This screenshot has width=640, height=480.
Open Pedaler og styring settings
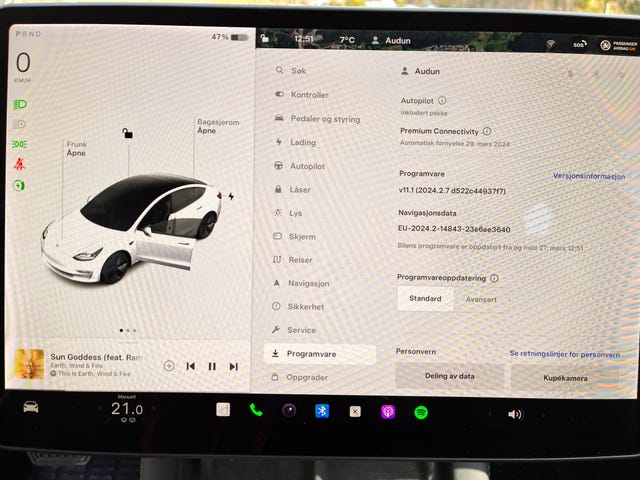pos(320,119)
